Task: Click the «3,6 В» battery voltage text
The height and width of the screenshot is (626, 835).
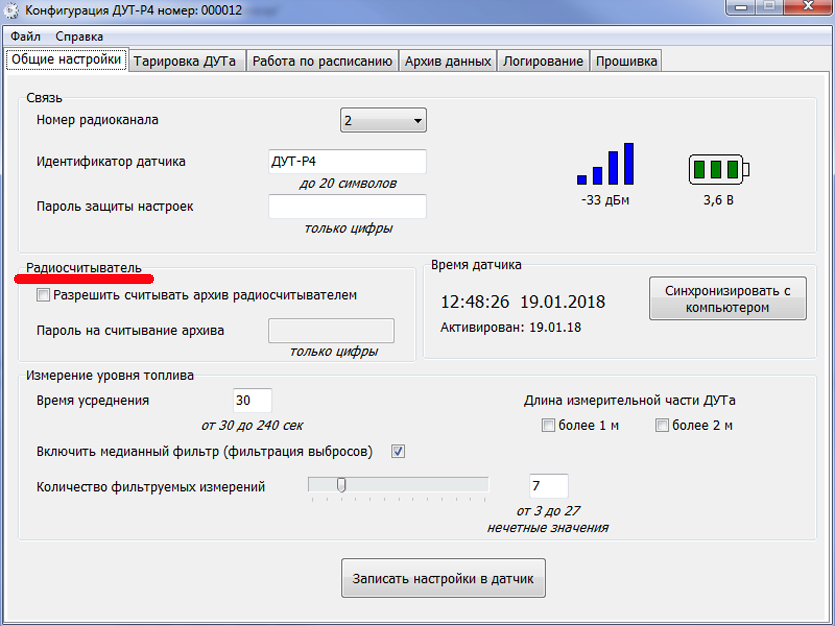Action: click(718, 200)
